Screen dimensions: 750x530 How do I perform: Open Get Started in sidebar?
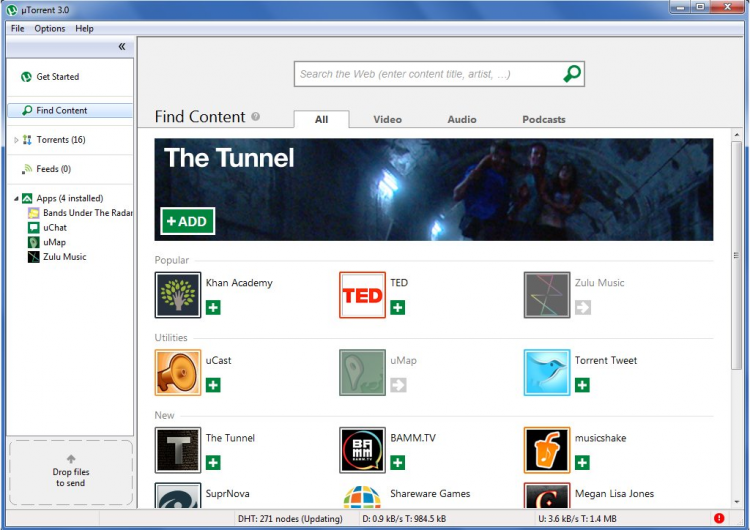point(57,77)
